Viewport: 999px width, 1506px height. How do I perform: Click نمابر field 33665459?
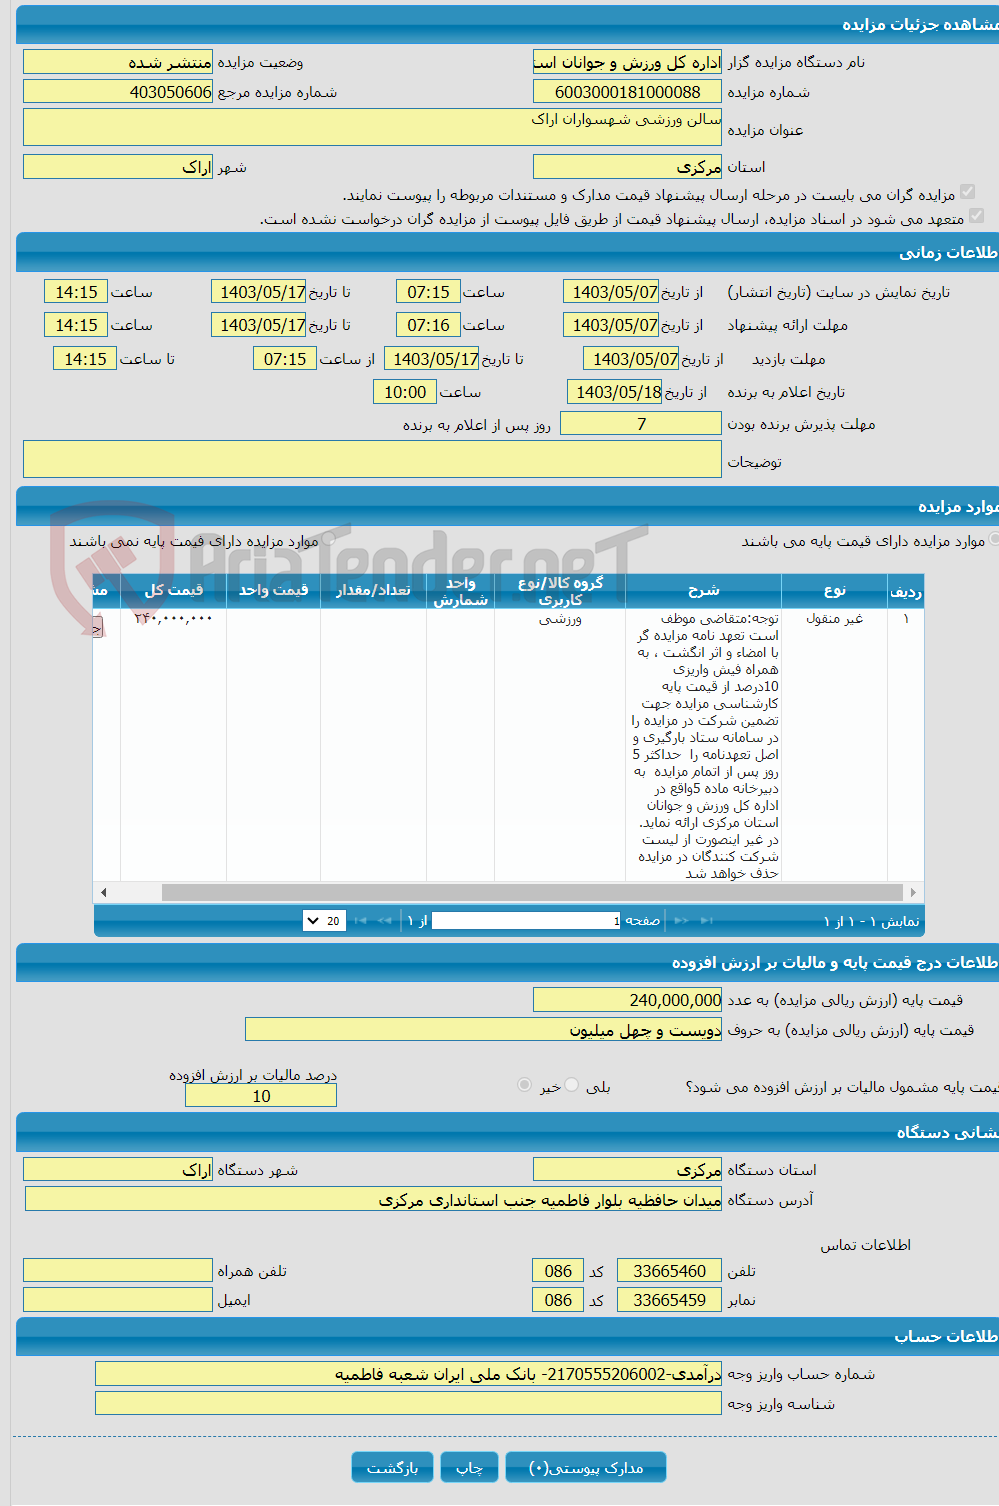669,1300
